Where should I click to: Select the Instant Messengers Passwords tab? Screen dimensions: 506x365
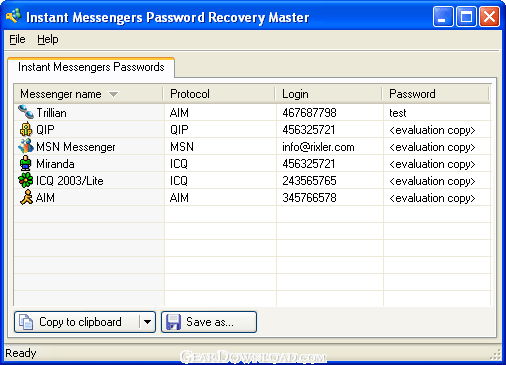pos(91,67)
